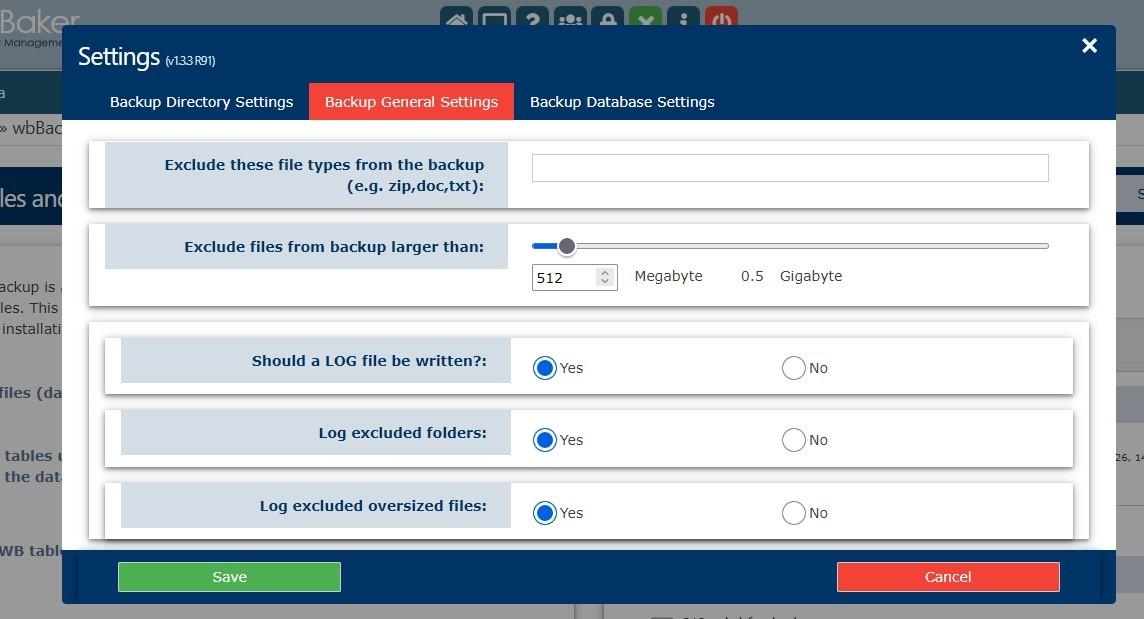Increase Megabyte value using the spinner up arrow
Viewport: 1144px width, 619px height.
click(604, 272)
